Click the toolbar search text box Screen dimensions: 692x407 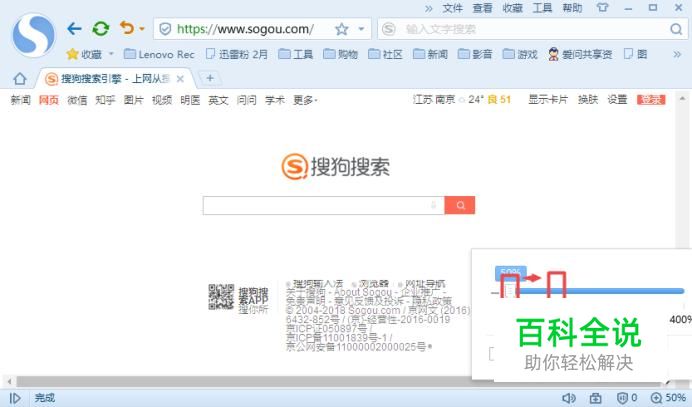(531, 29)
